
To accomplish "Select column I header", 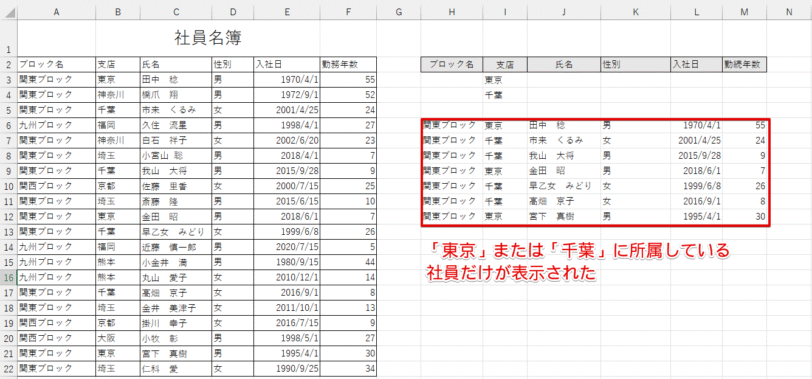I will [505, 12].
